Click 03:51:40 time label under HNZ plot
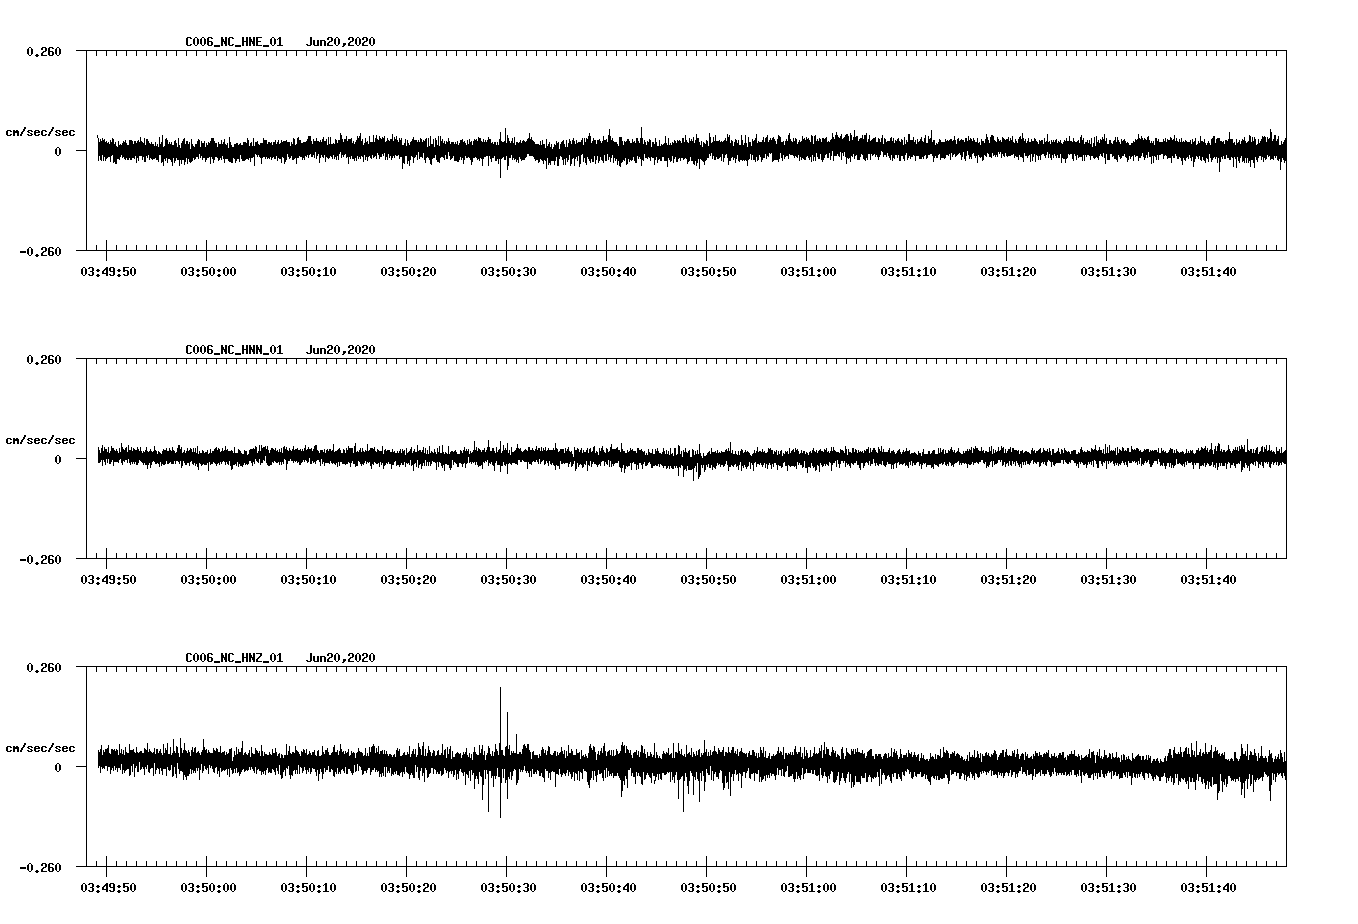1358x924 pixels. tap(1208, 888)
